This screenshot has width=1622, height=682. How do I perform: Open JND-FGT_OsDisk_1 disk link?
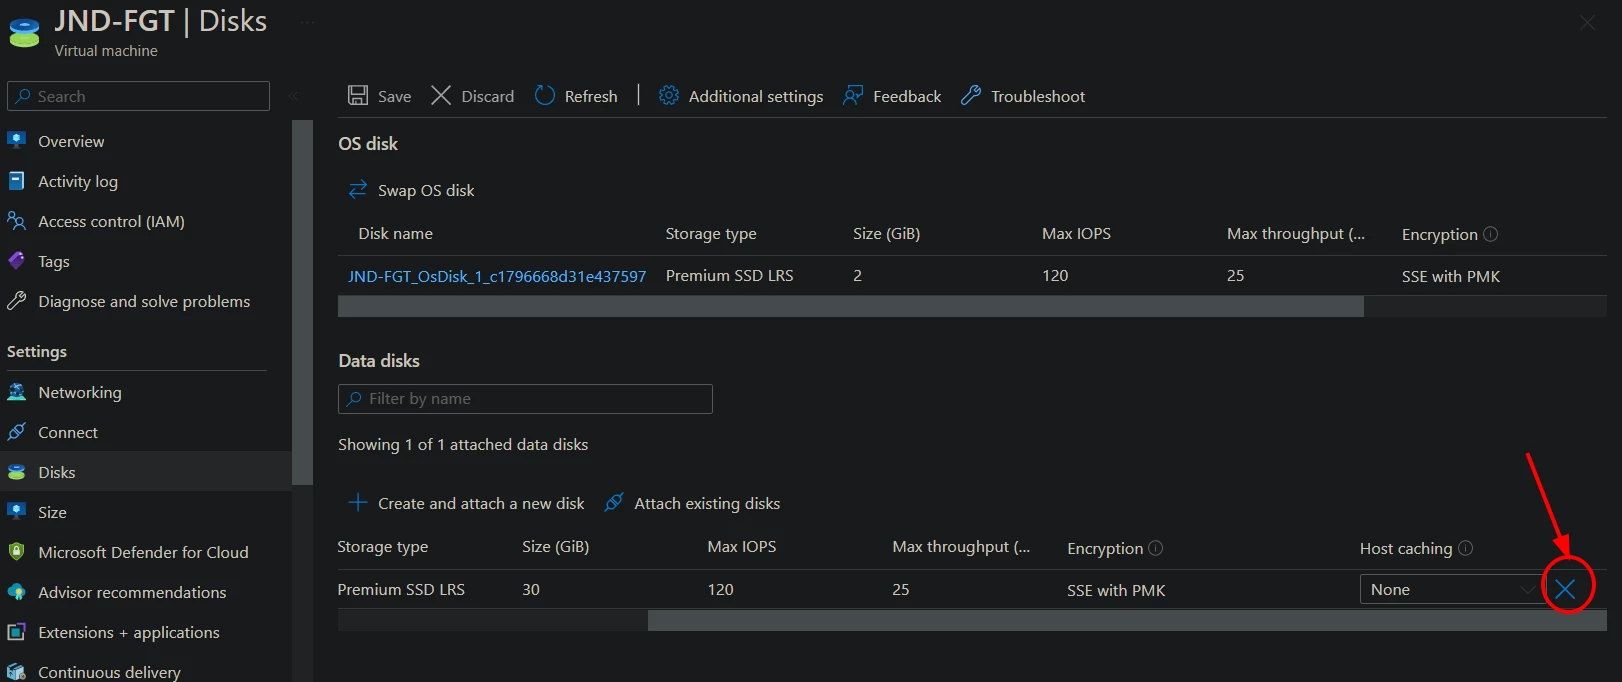click(x=497, y=276)
